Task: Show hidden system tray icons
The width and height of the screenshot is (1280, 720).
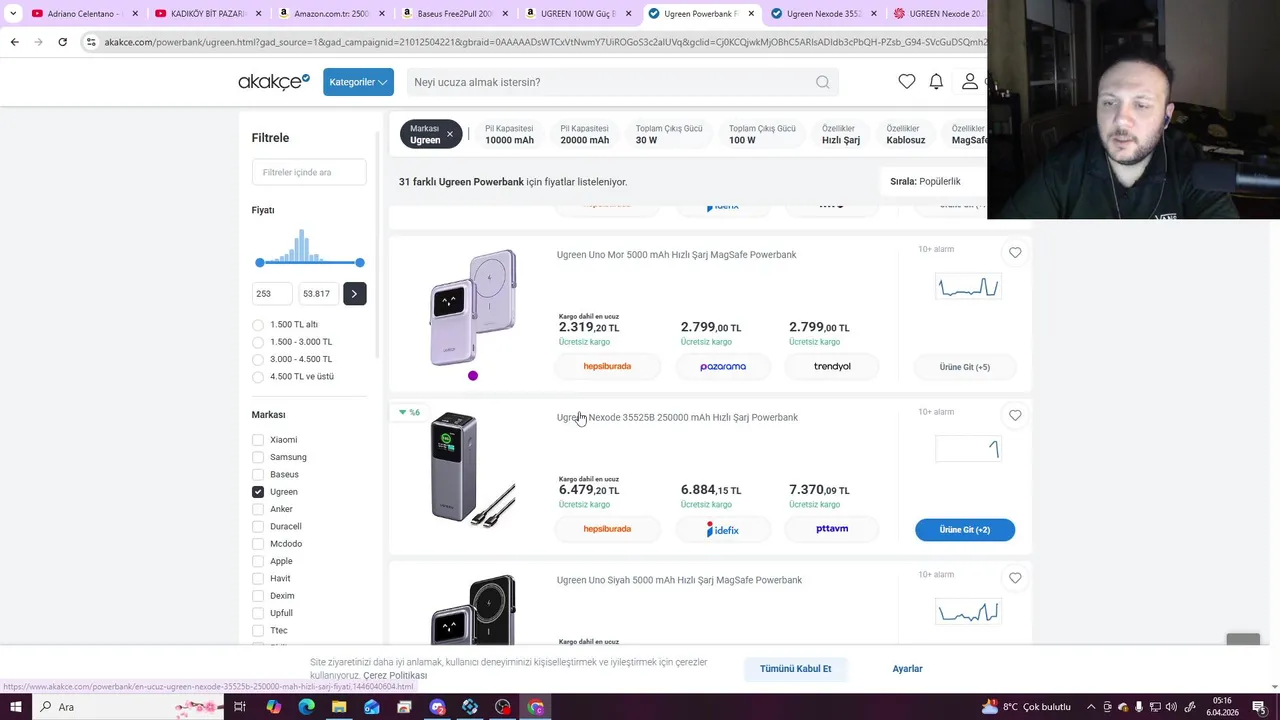Action: point(1092,707)
